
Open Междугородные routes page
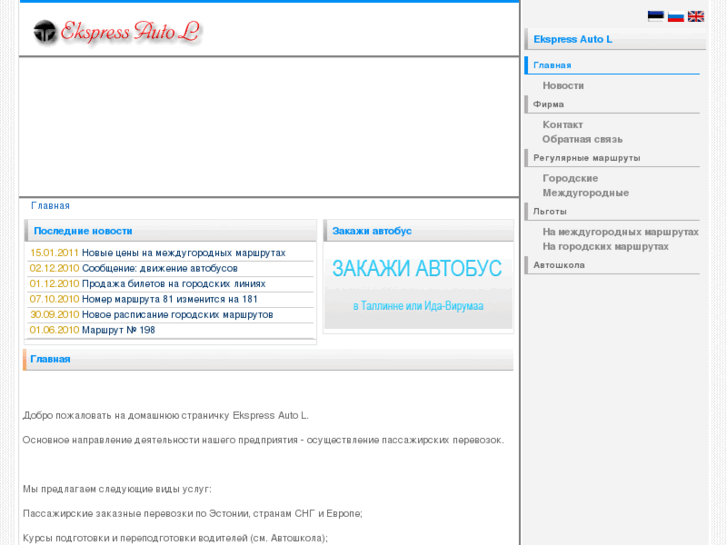pyautogui.click(x=586, y=193)
